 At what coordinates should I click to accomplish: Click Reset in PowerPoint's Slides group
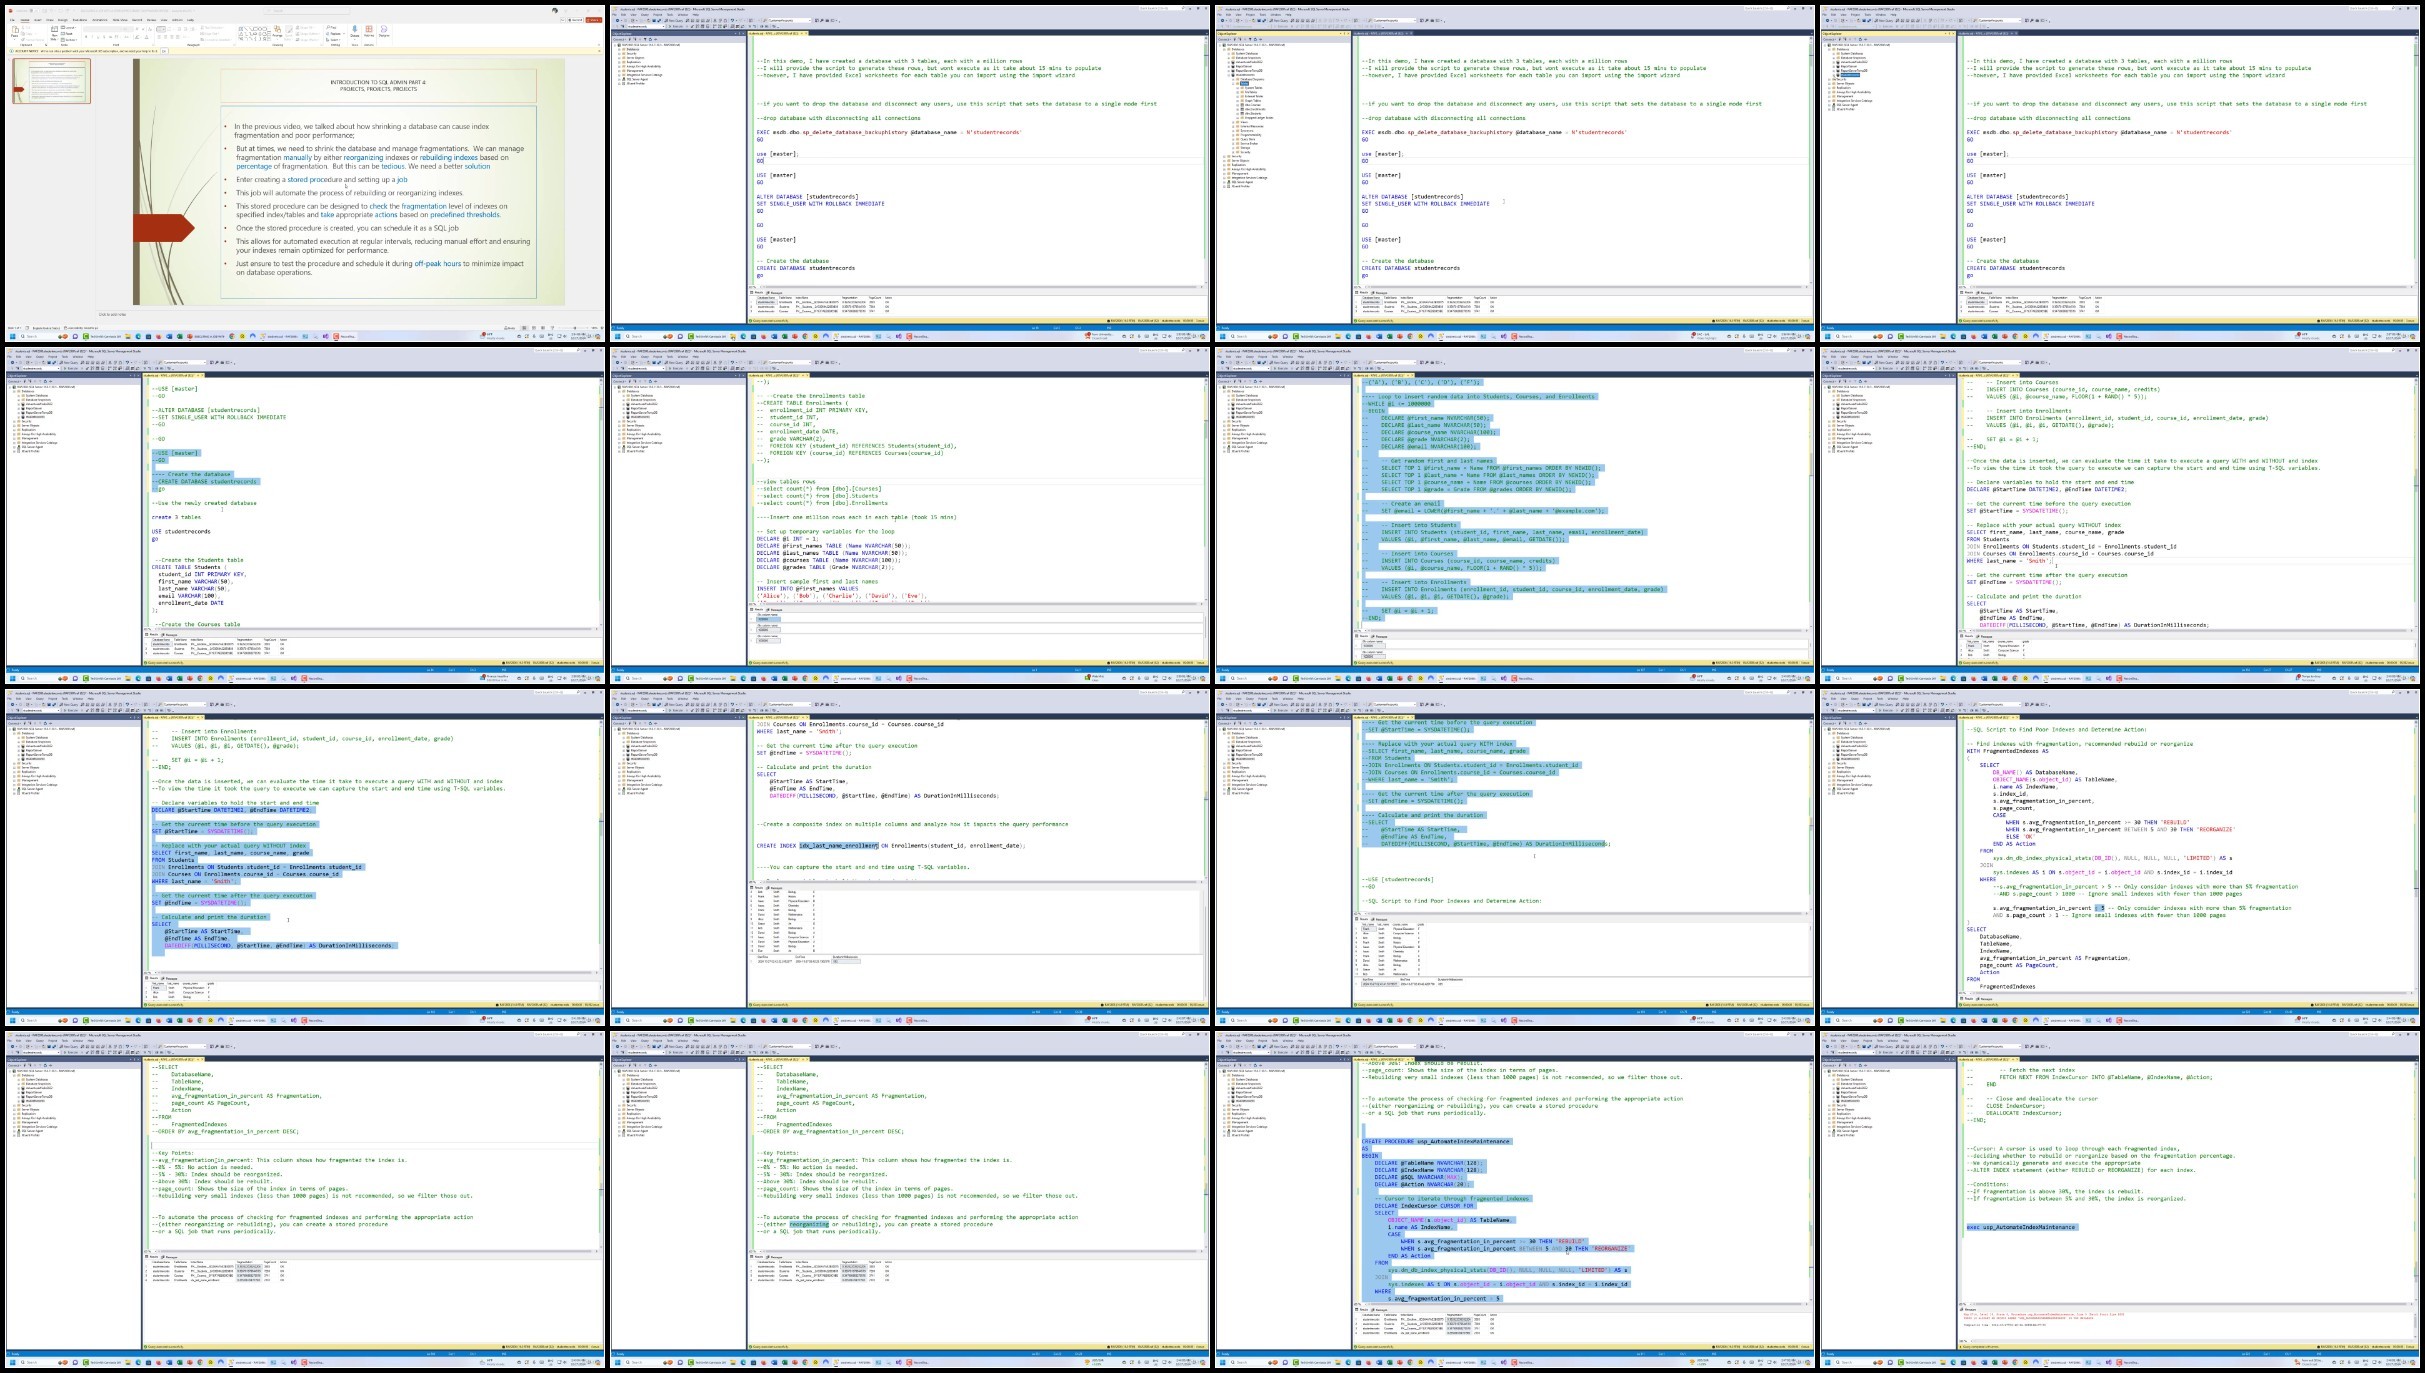tap(67, 33)
